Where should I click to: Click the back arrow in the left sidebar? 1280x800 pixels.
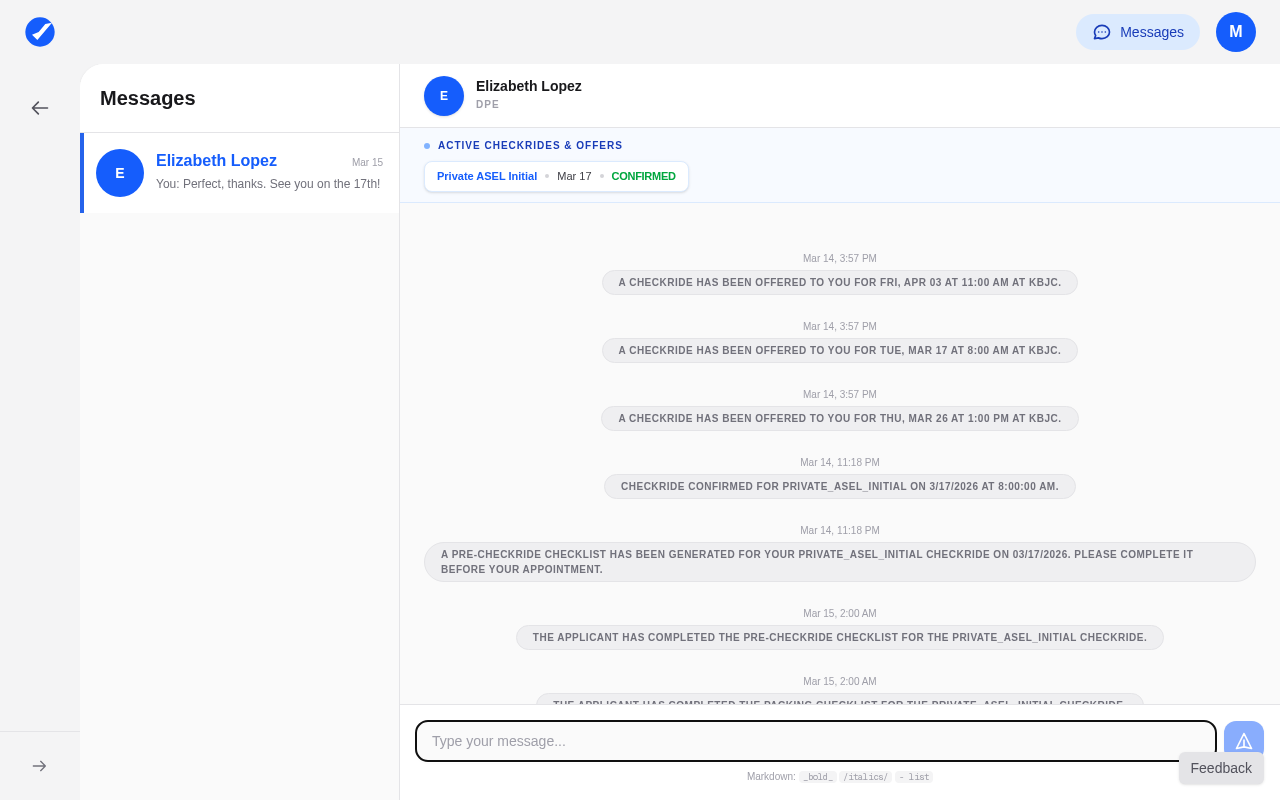pos(40,108)
